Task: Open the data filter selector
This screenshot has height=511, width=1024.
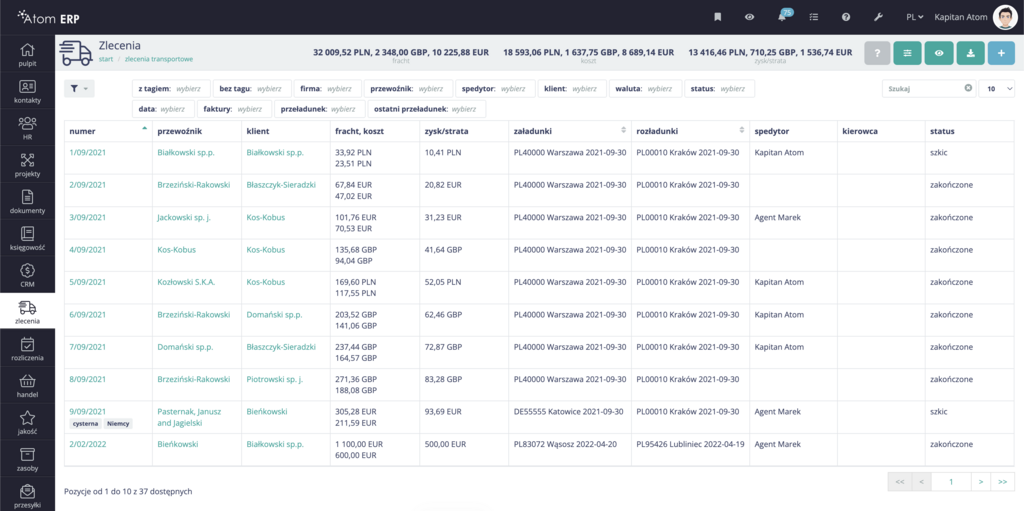Action: tap(163, 109)
